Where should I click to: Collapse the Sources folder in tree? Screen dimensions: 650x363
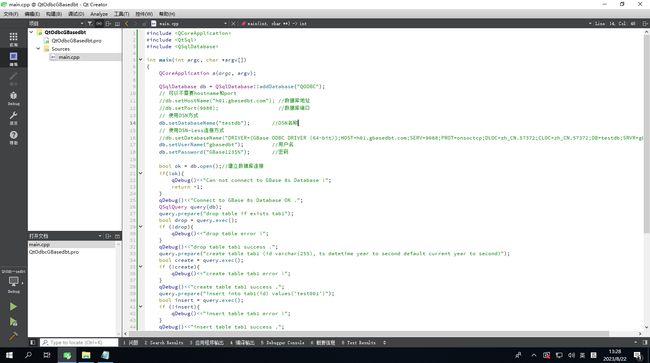pyautogui.click(x=39, y=48)
